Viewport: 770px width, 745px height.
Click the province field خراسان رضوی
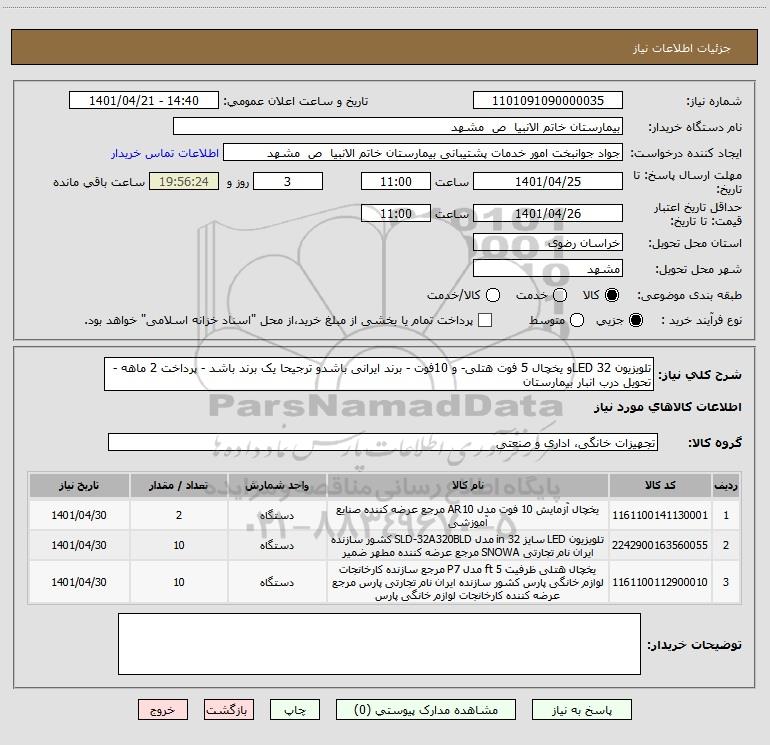click(548, 242)
